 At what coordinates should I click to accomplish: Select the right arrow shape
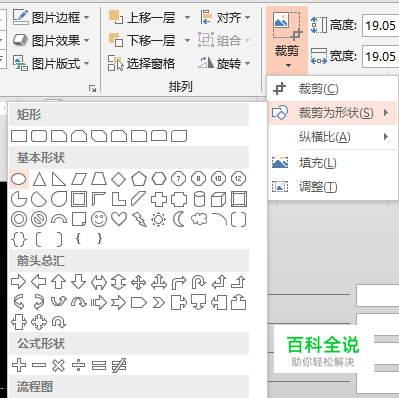[x=18, y=282]
